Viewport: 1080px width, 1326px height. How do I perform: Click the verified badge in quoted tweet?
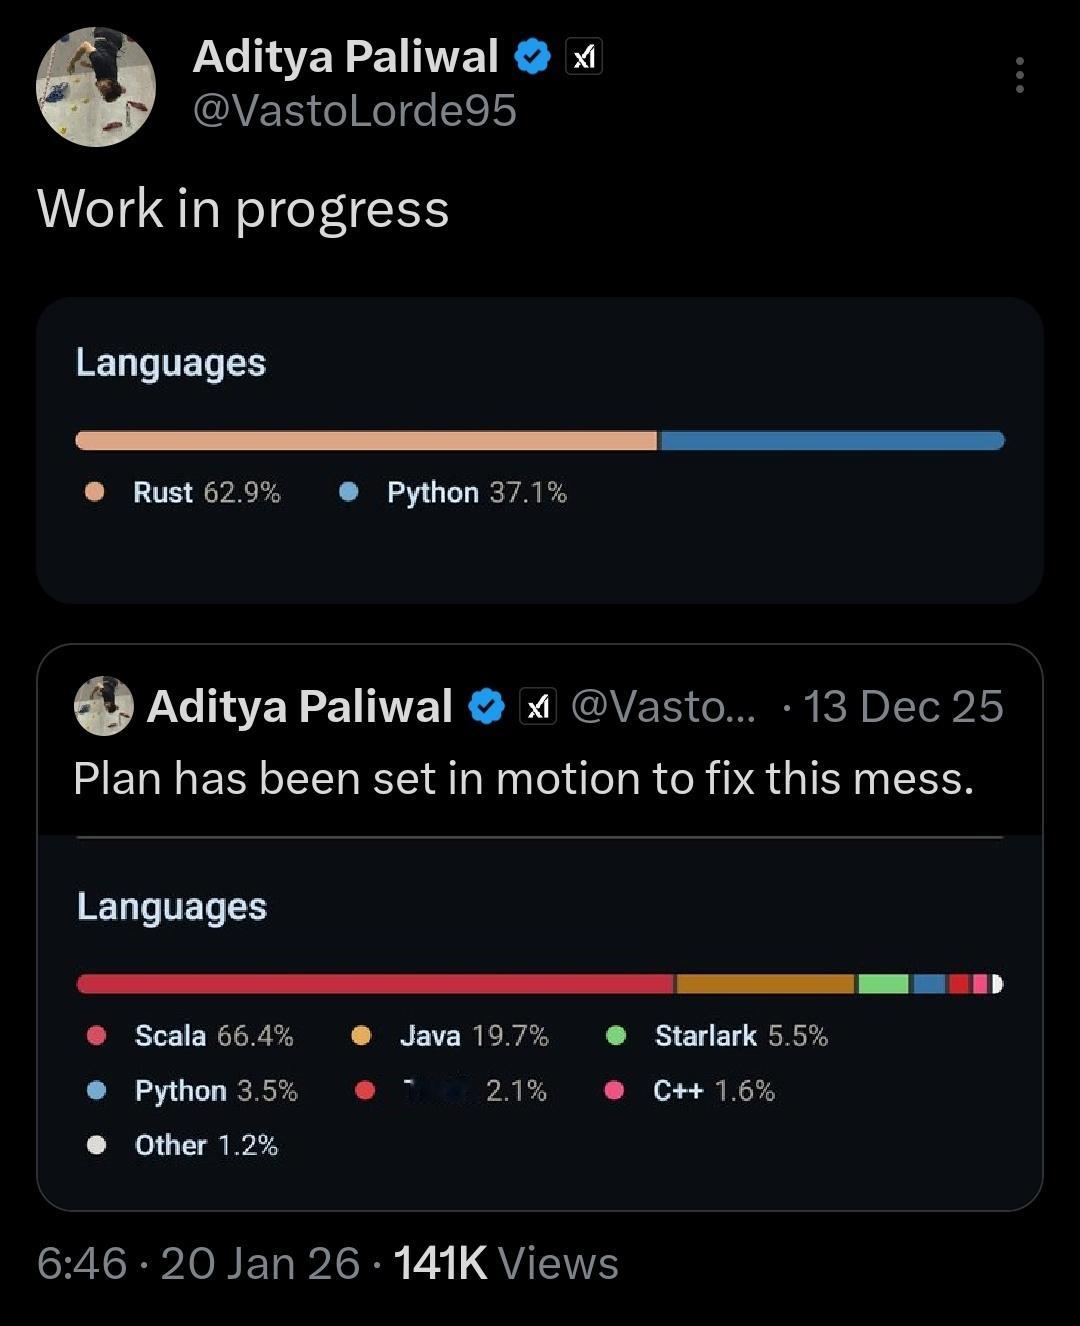pyautogui.click(x=485, y=705)
